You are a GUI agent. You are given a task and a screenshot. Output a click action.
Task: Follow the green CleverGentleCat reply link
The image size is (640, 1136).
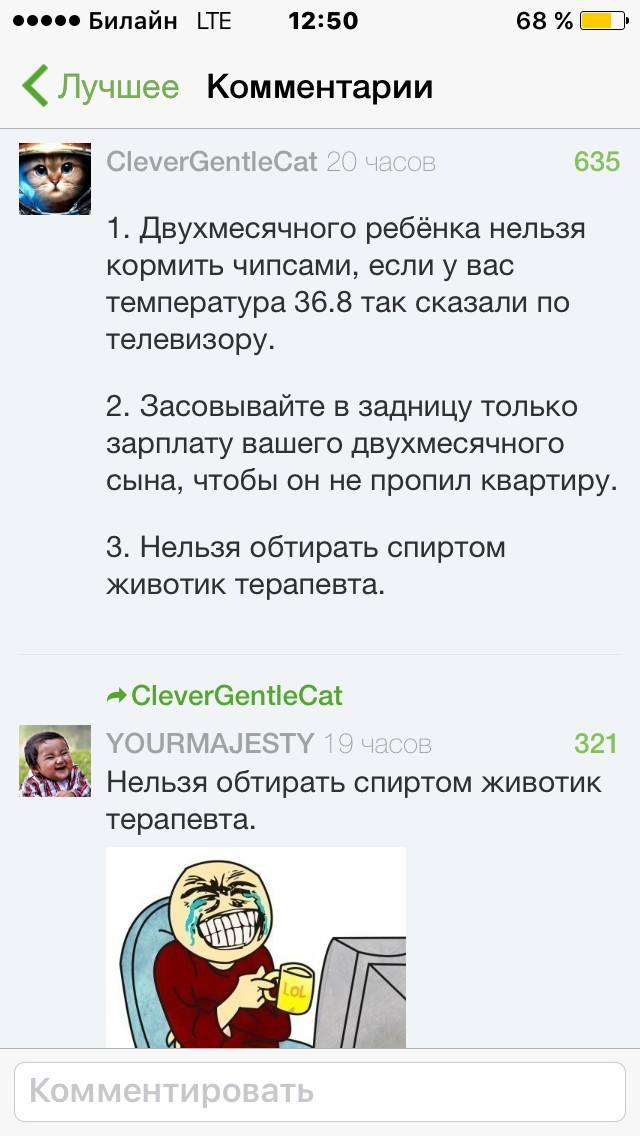[x=237, y=696]
